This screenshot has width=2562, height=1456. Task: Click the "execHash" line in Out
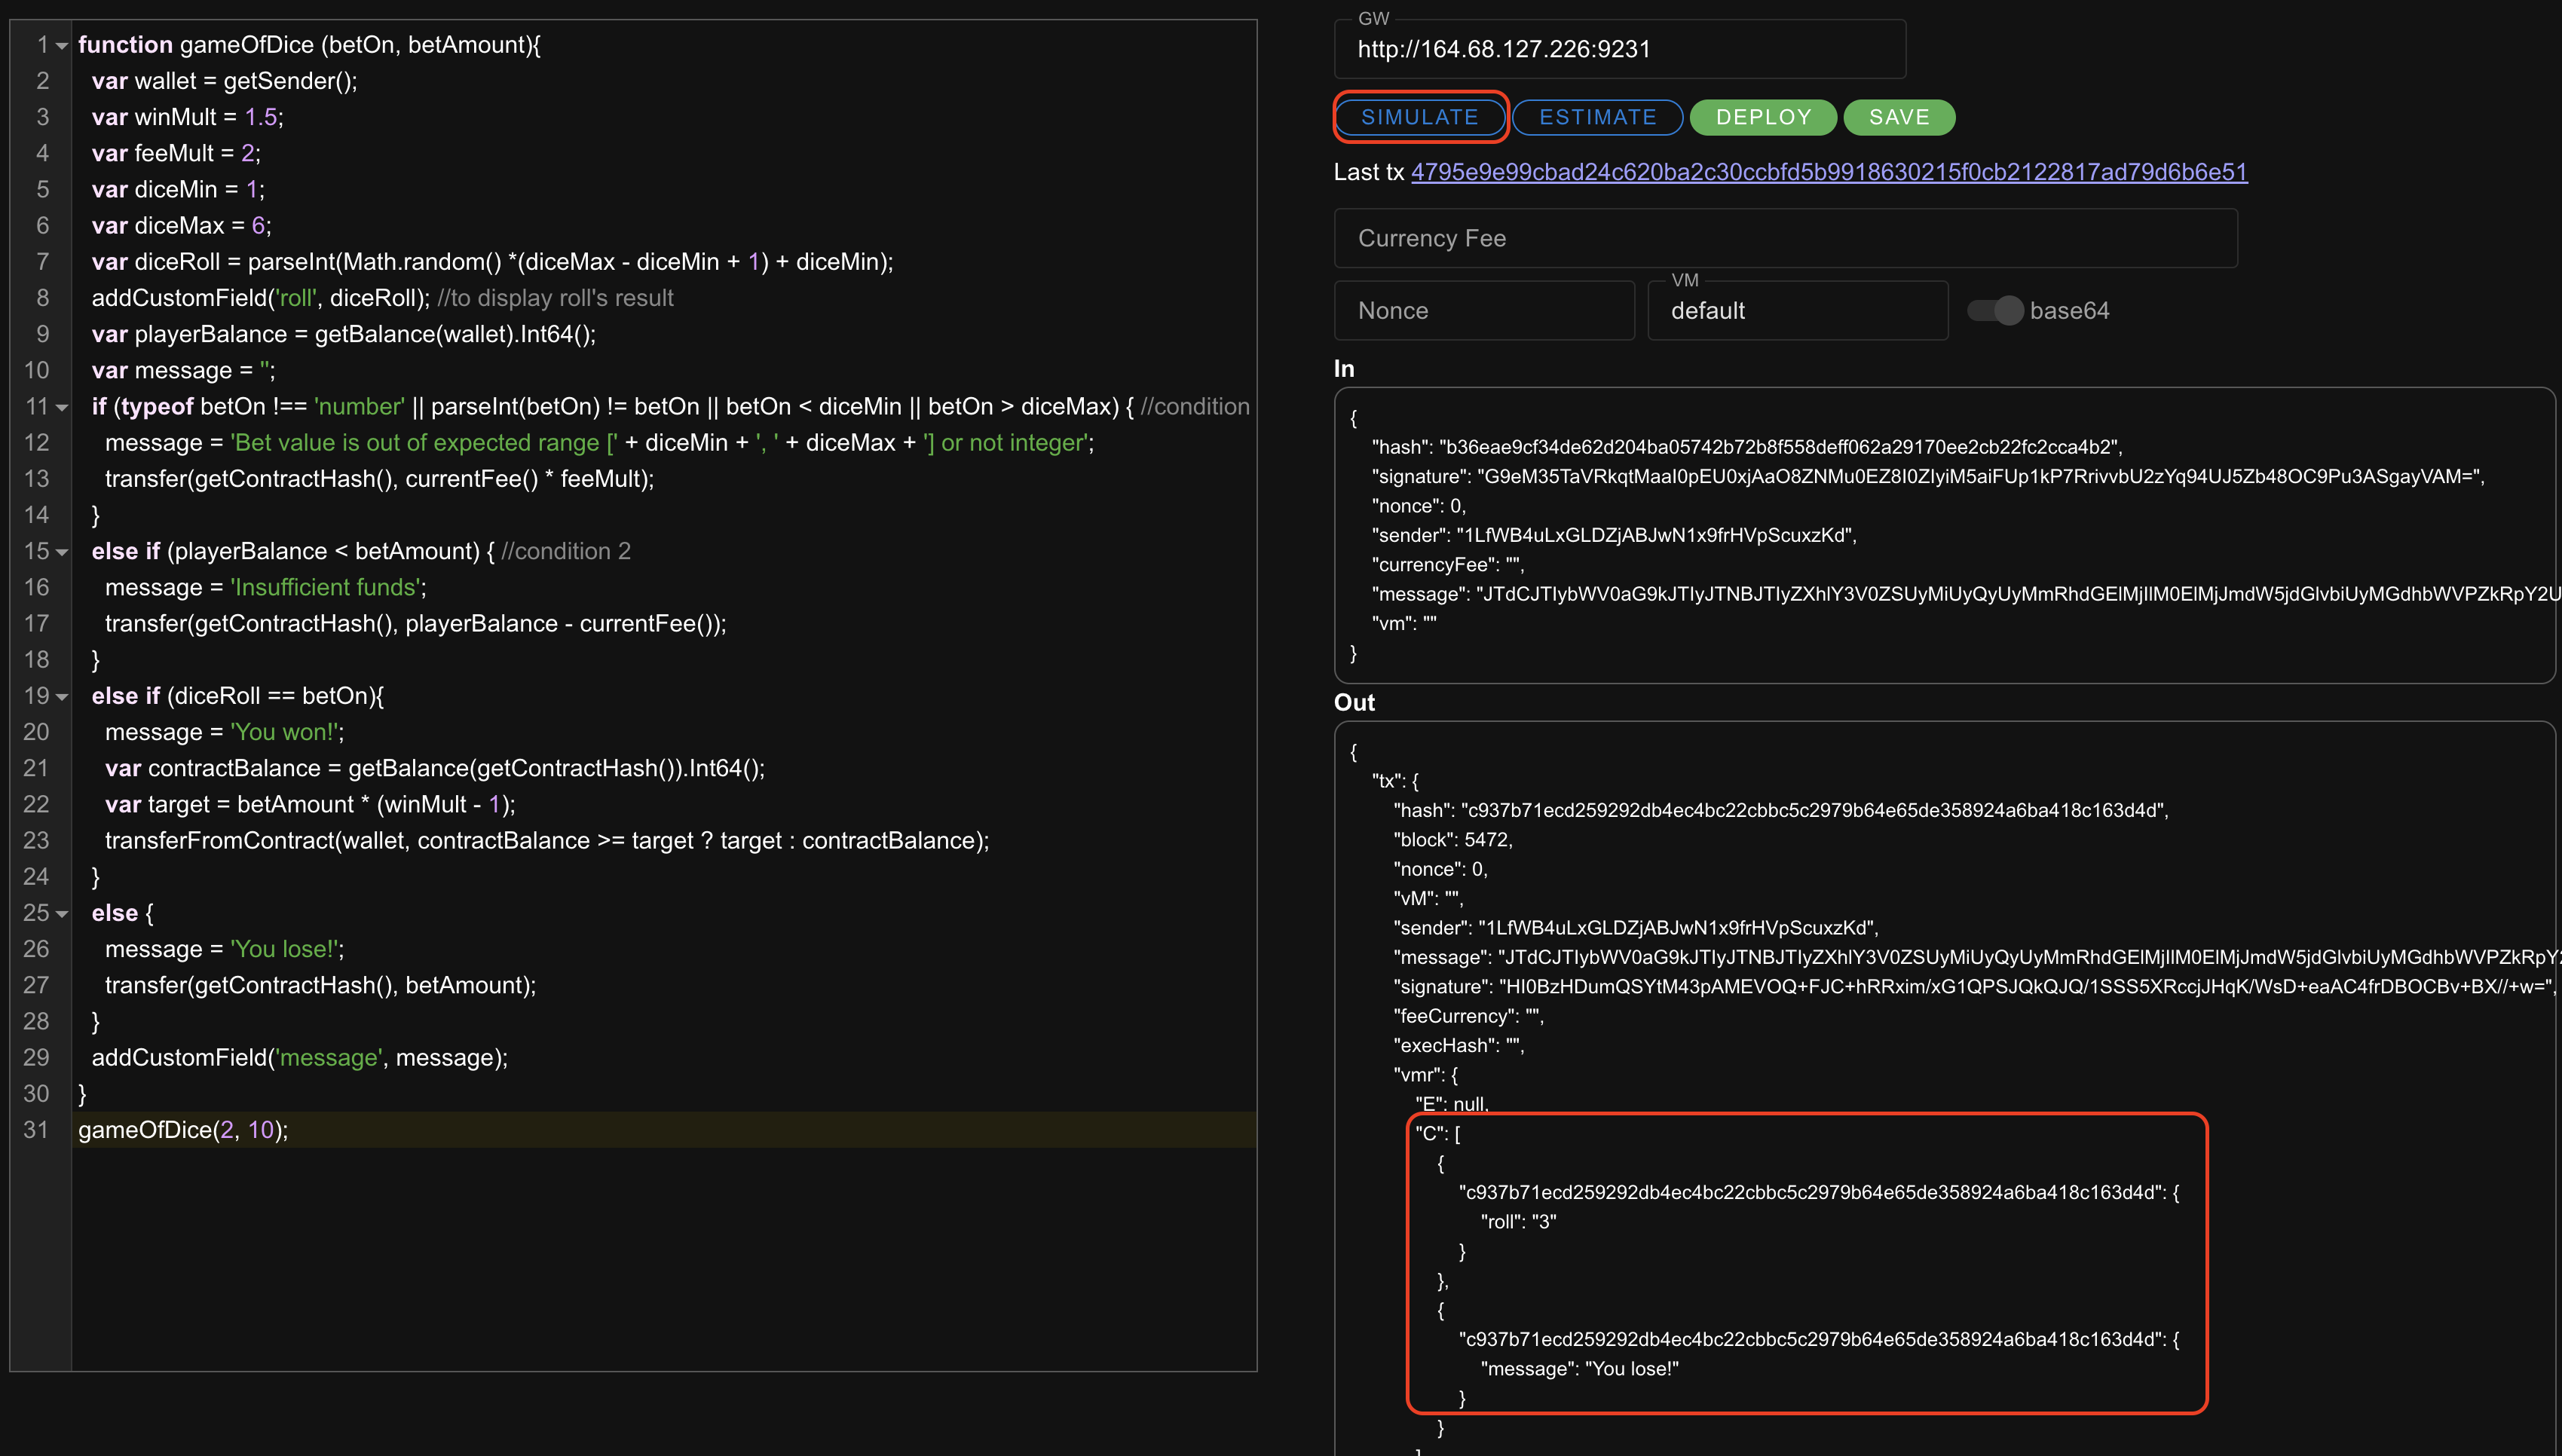click(1459, 1045)
